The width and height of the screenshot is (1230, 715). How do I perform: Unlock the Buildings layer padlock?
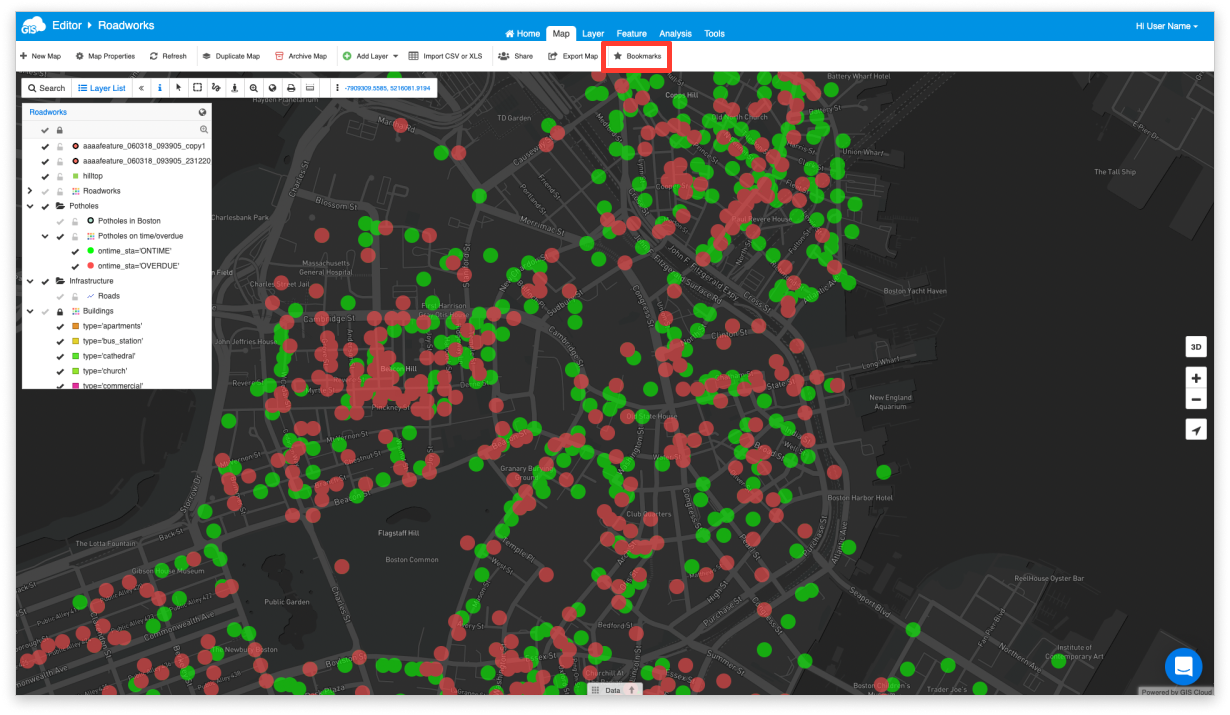click(x=60, y=311)
